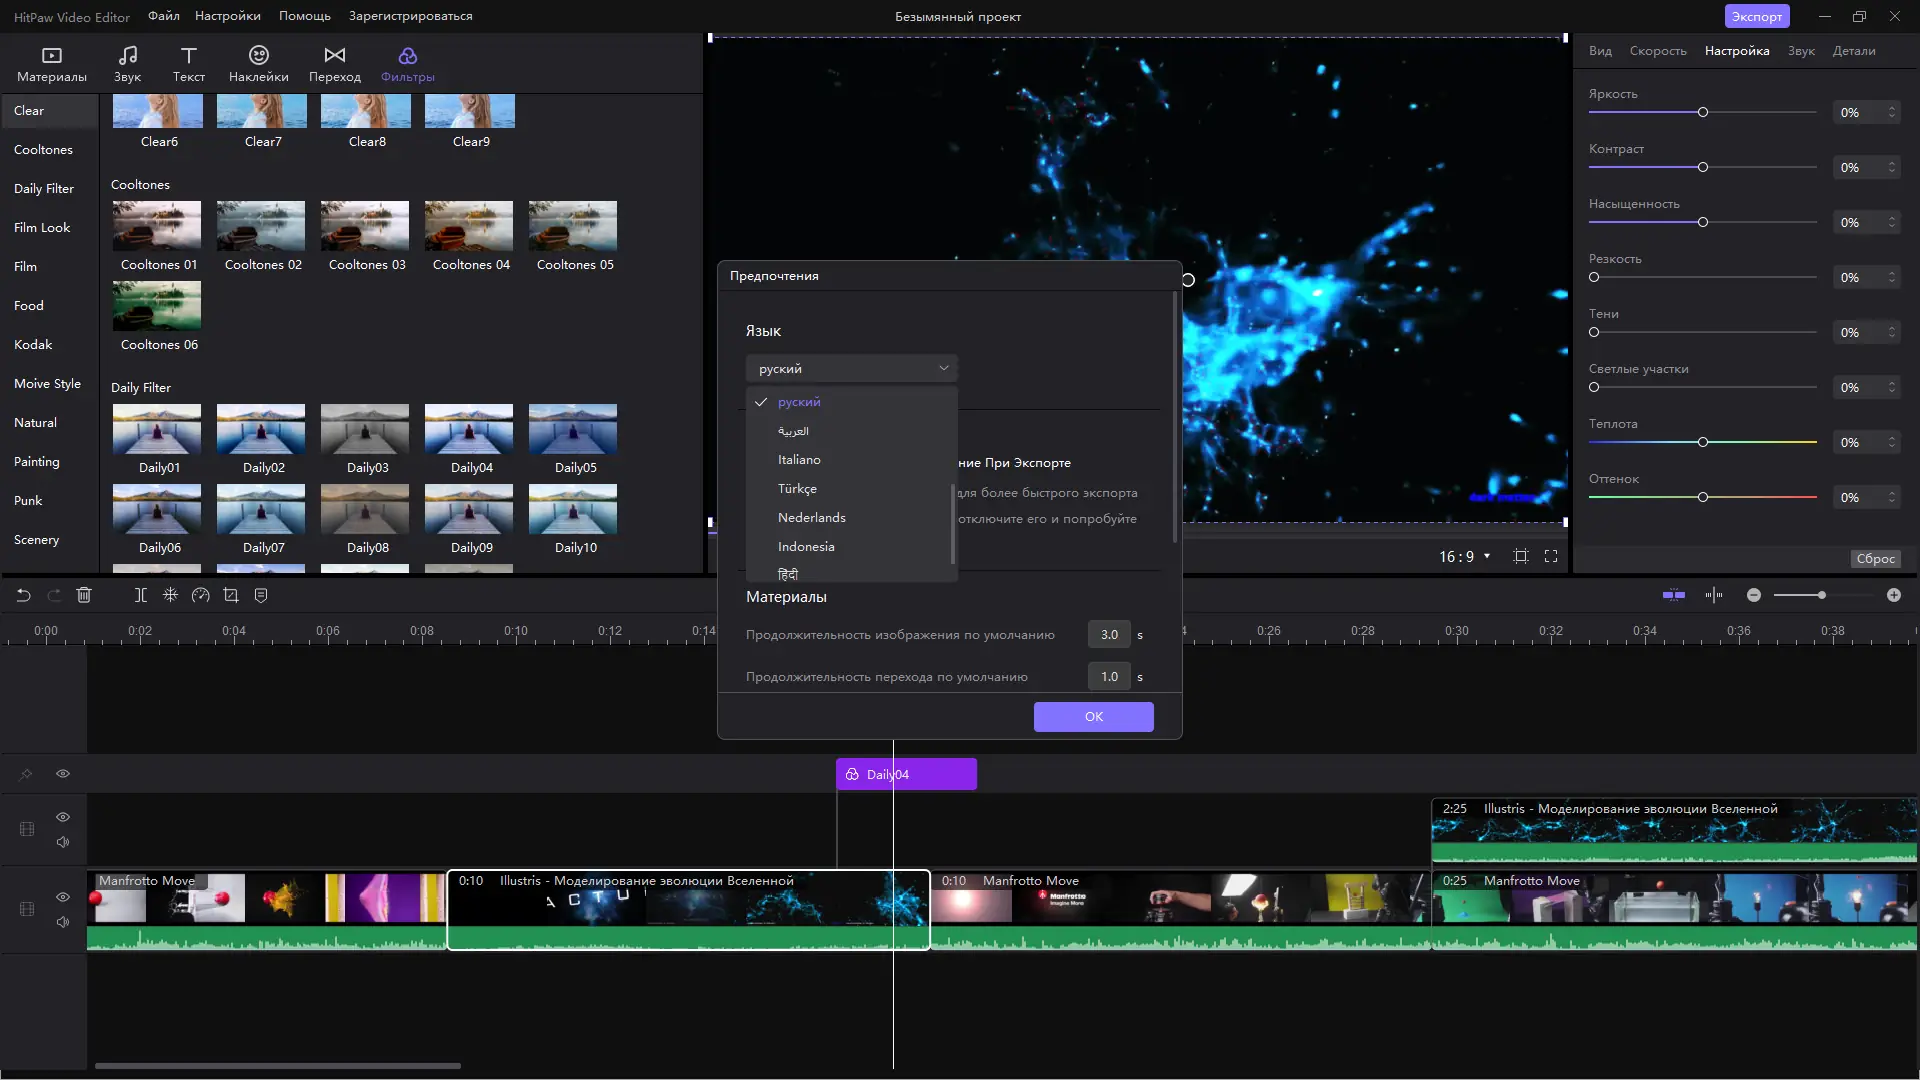Delete selected clip using trash icon
The height and width of the screenshot is (1080, 1920).
coord(84,595)
